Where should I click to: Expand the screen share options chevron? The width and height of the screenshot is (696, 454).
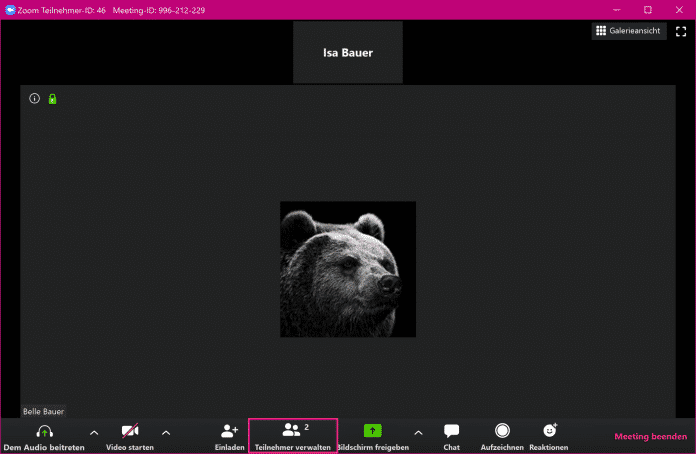tap(418, 432)
